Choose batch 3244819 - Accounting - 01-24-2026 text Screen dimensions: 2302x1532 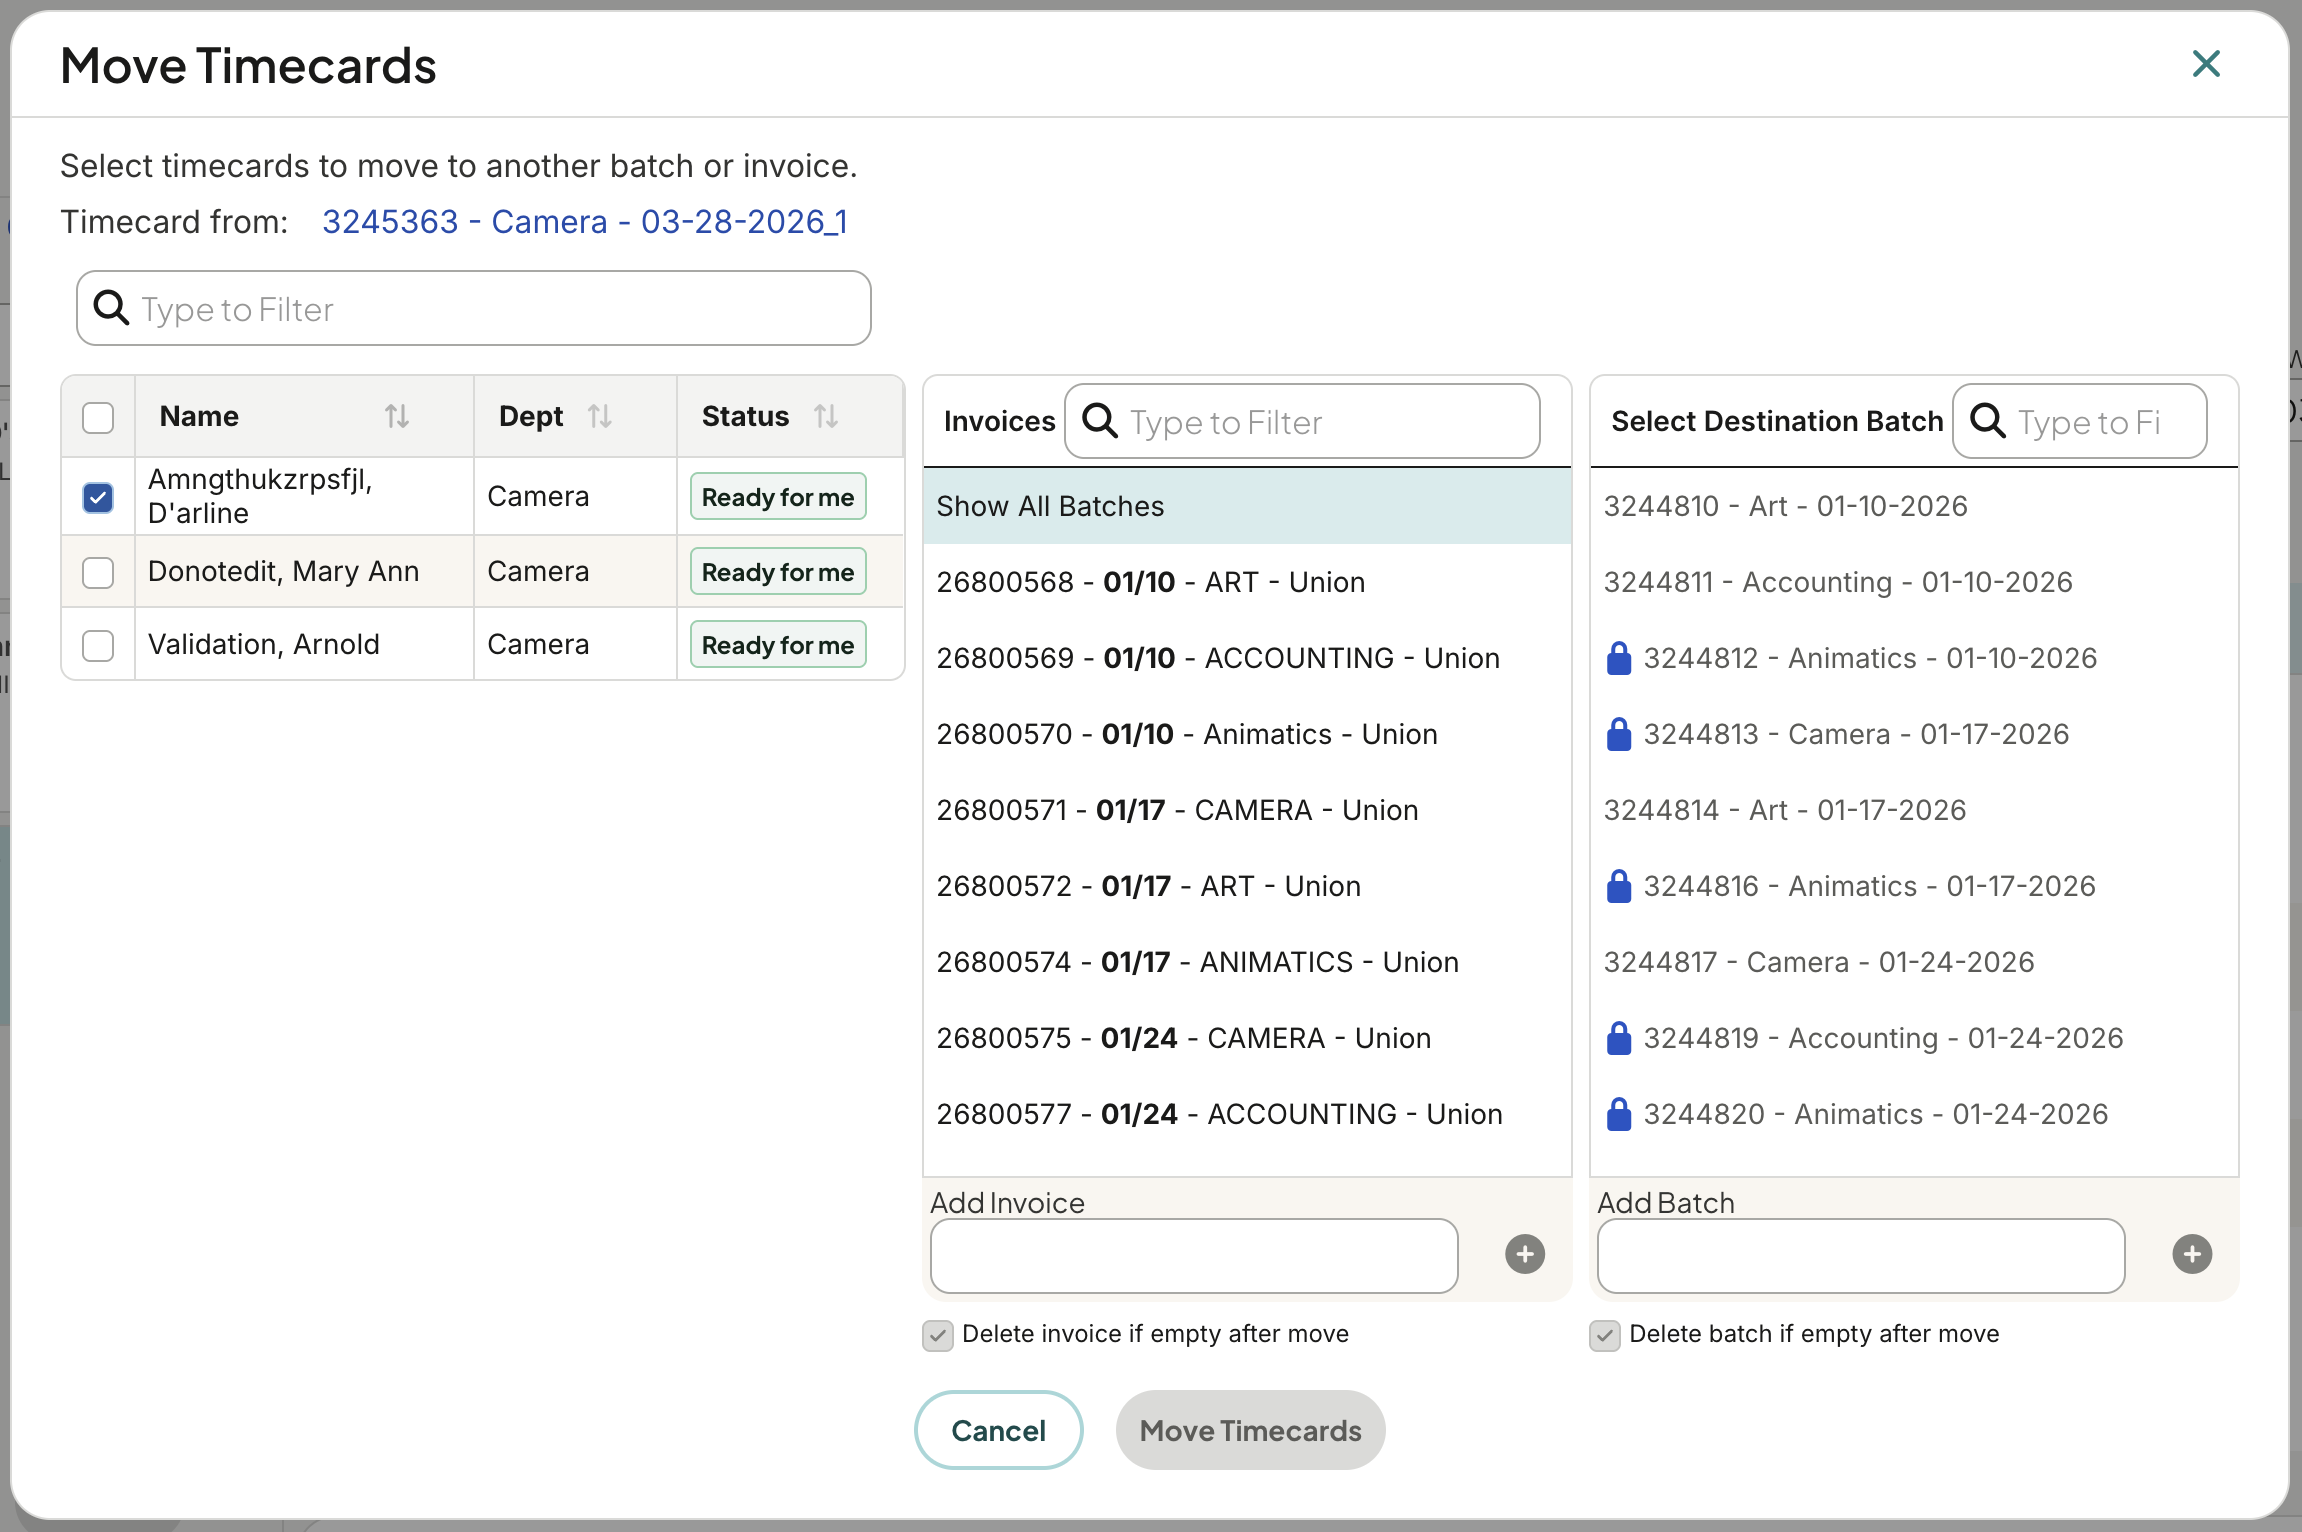(x=1883, y=1038)
